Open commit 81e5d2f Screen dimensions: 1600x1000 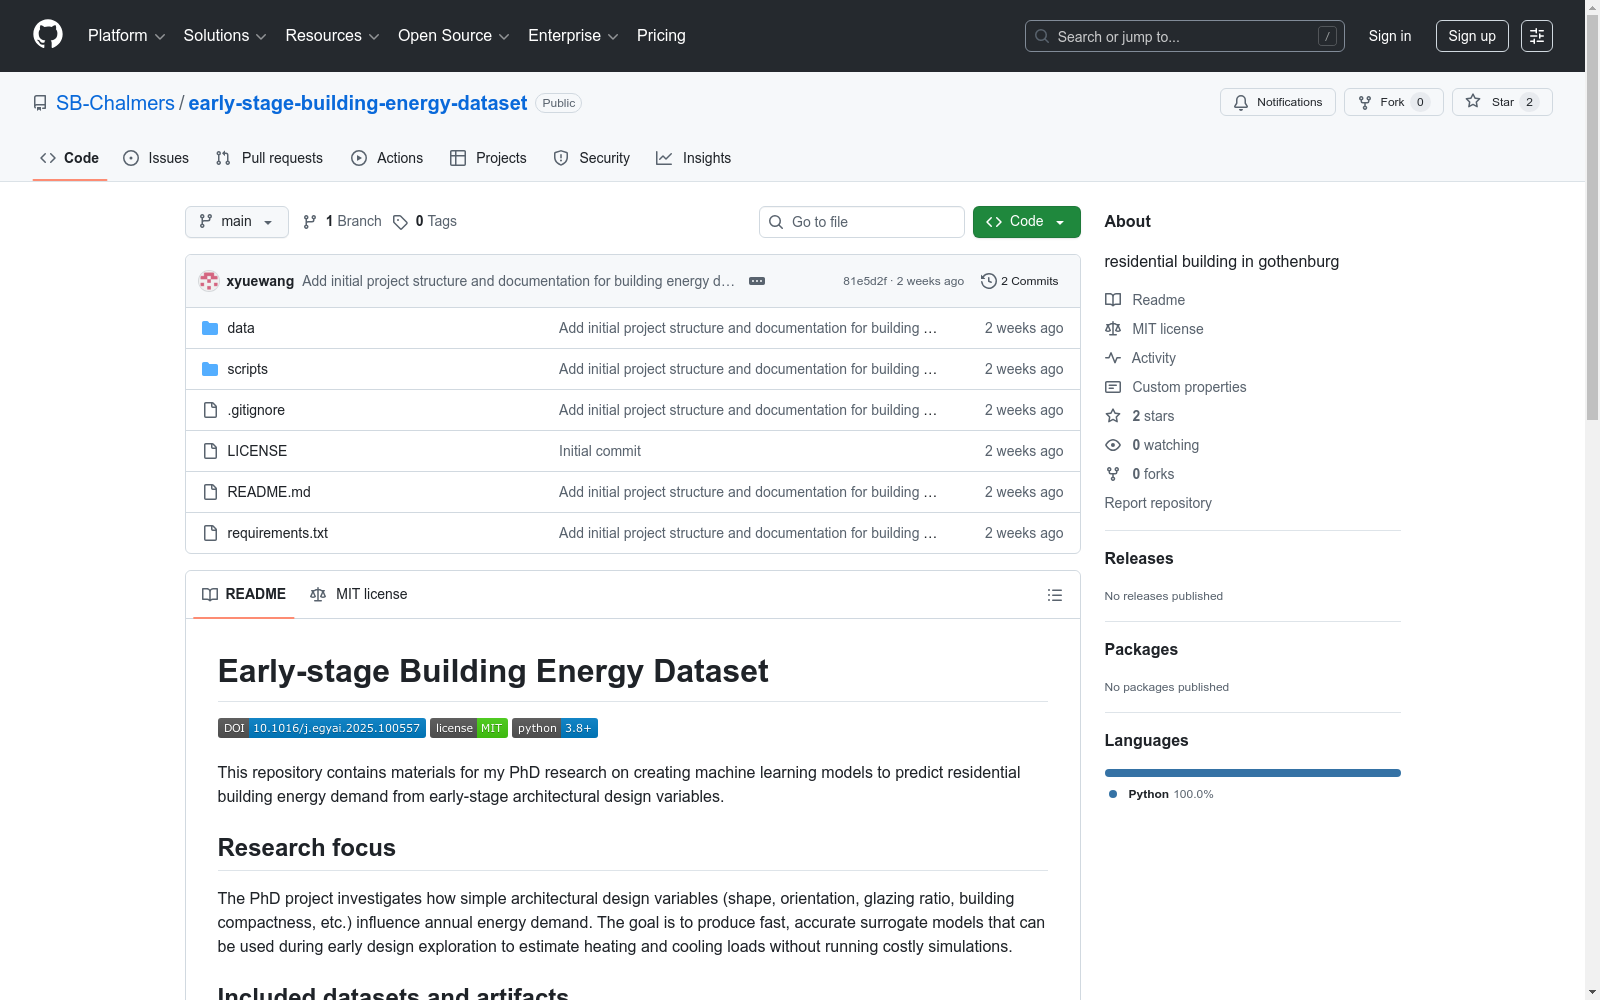point(865,281)
